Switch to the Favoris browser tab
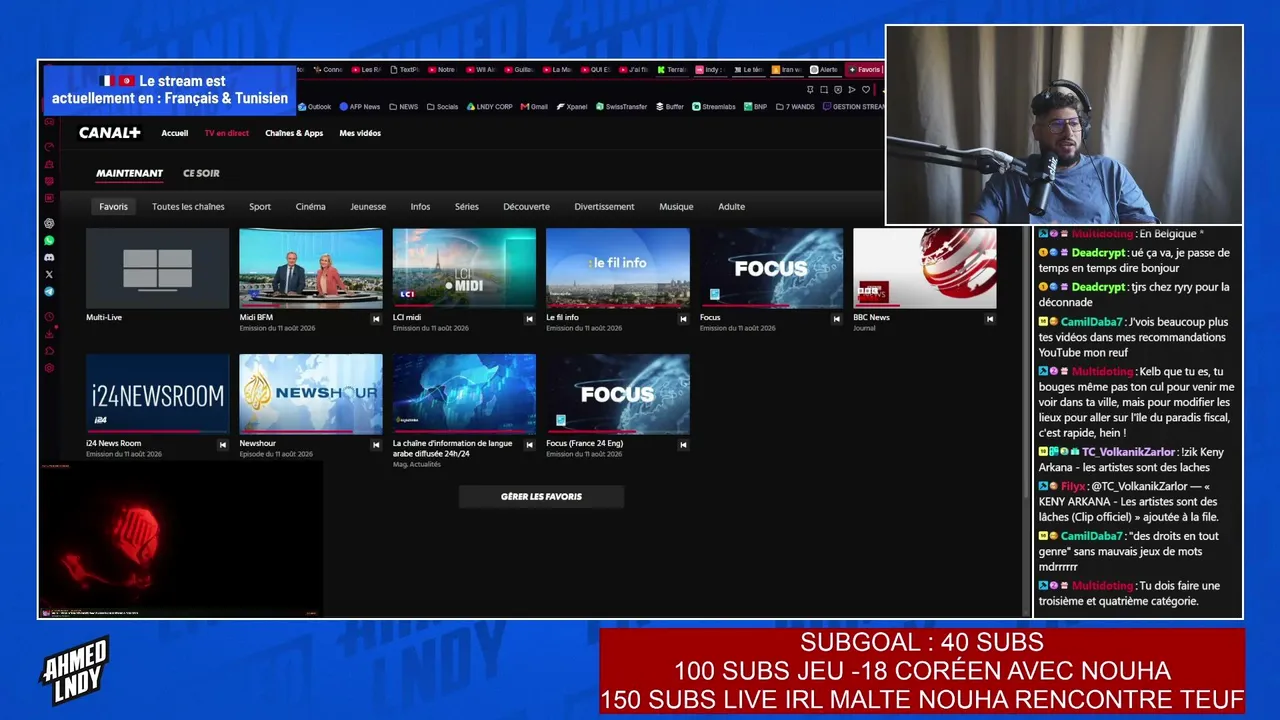Image resolution: width=1280 pixels, height=720 pixels. (864, 70)
